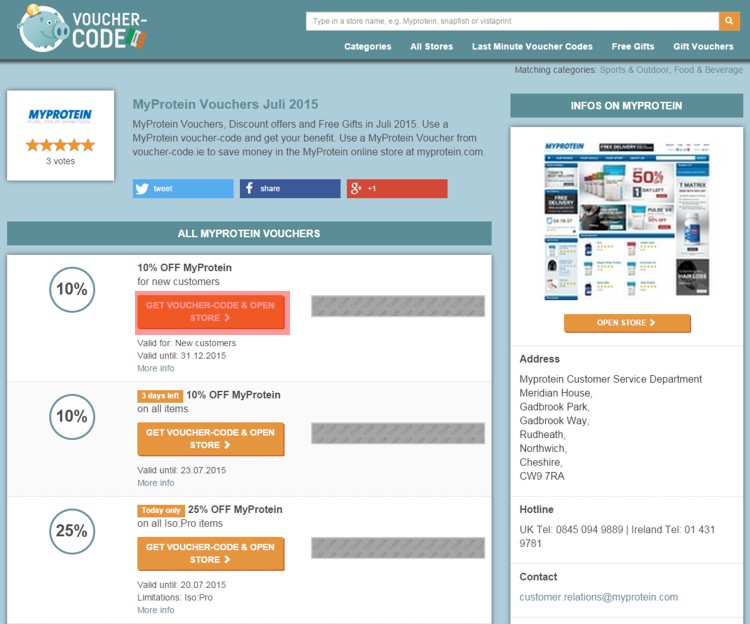
Task: Get voucher code for new customers offer
Action: pos(210,312)
